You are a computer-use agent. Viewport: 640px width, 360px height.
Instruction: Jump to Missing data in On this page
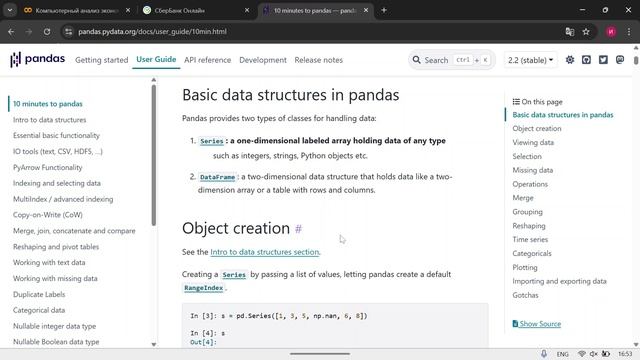click(x=533, y=170)
